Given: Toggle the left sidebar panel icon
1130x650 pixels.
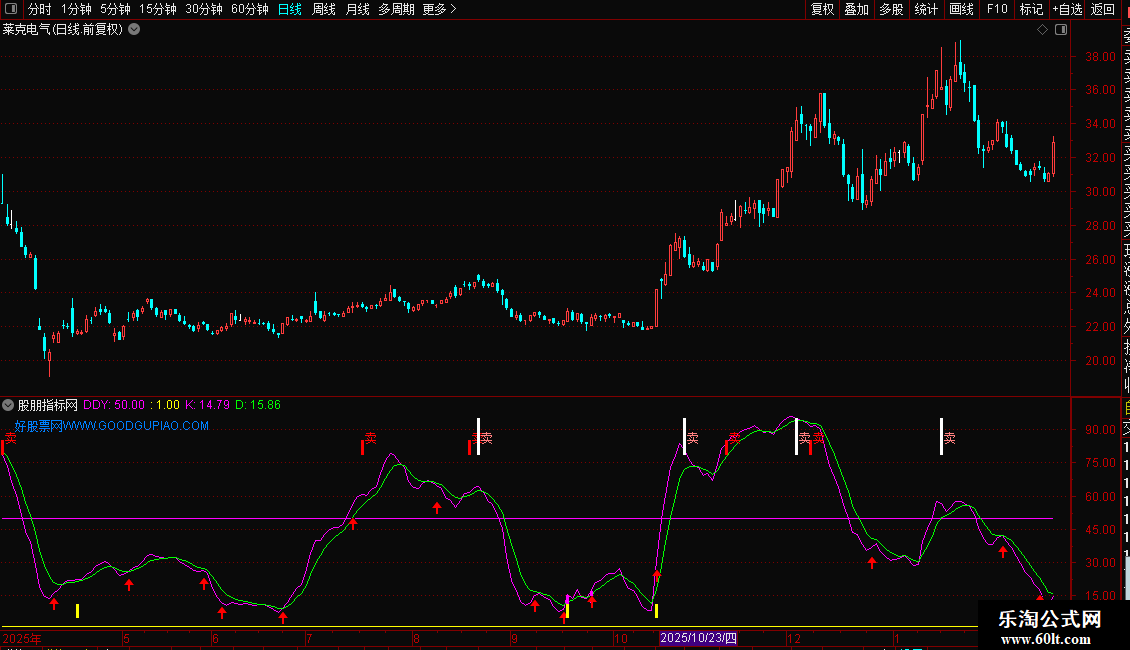Looking at the screenshot, I should [11, 9].
